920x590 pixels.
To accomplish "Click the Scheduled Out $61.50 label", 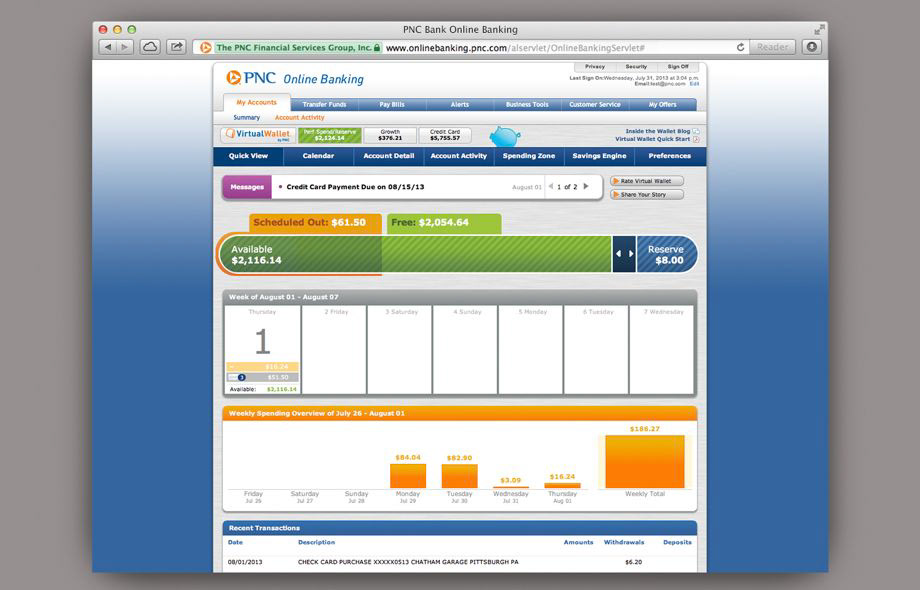I will click(316, 223).
